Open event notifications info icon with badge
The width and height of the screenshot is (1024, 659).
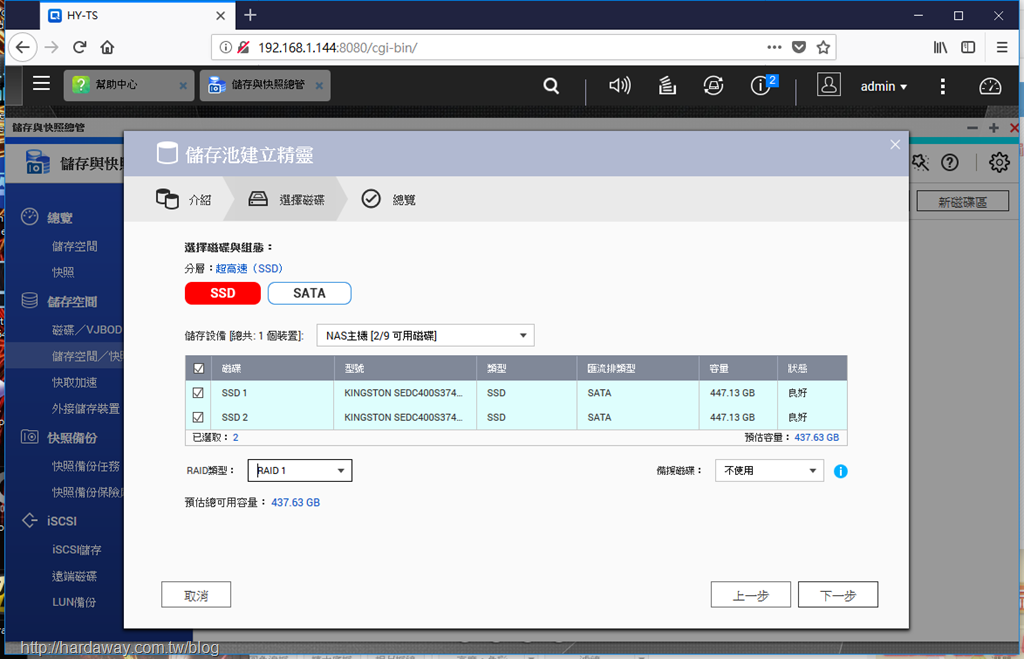pos(762,85)
